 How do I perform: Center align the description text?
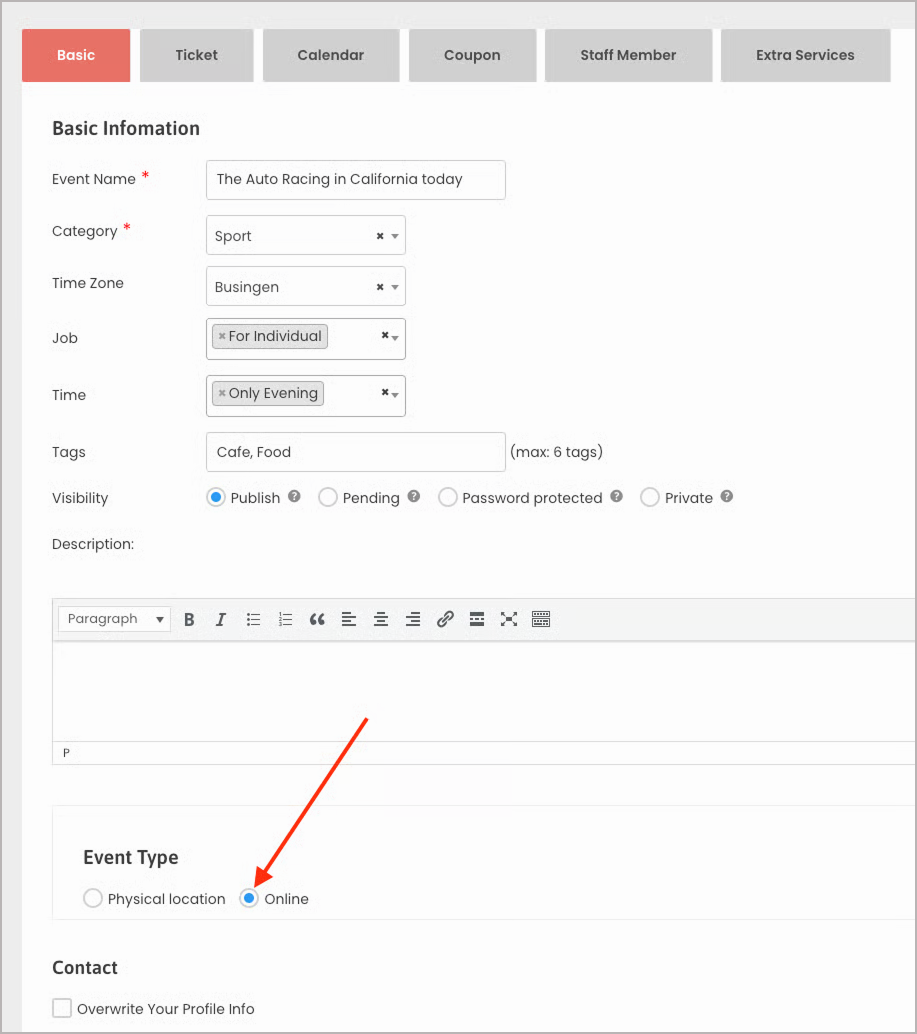click(381, 620)
